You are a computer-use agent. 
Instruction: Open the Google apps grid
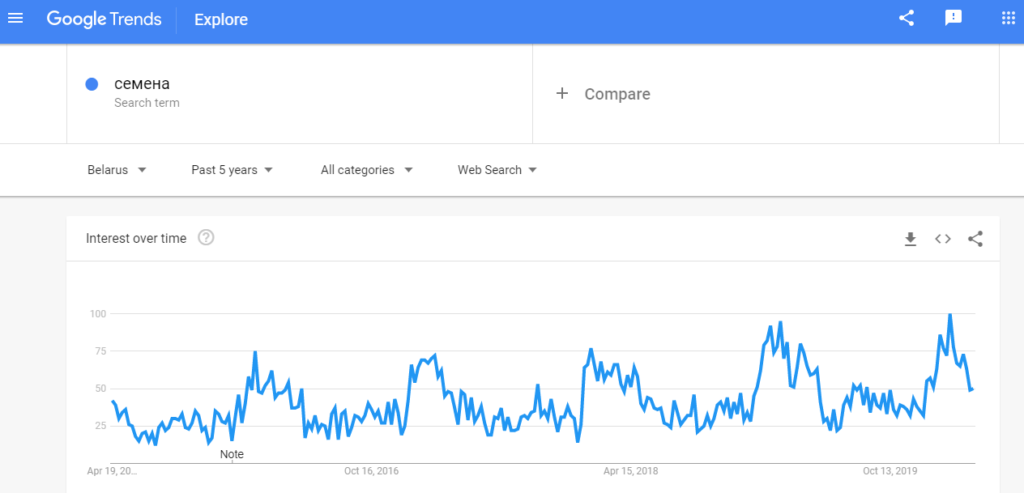pos(1008,18)
